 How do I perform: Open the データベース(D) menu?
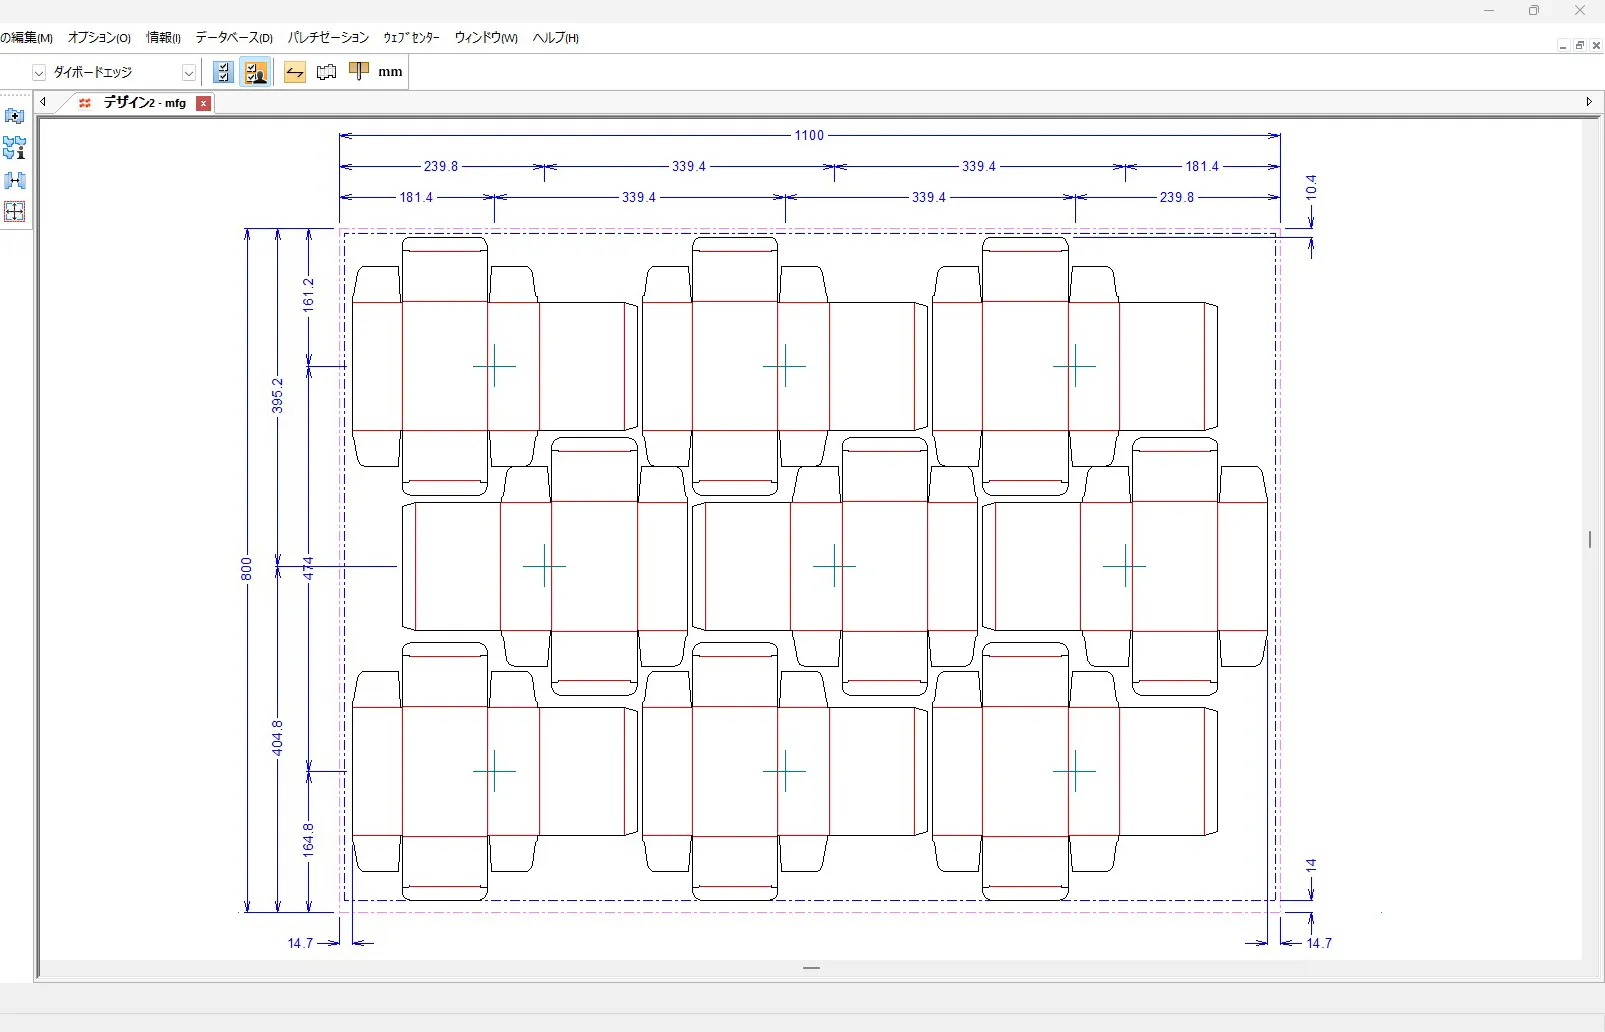click(233, 38)
